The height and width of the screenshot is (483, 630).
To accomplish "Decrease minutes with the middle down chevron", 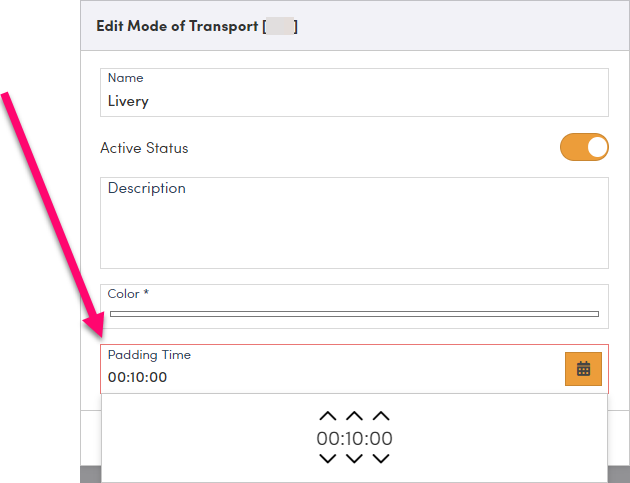I will tap(354, 459).
